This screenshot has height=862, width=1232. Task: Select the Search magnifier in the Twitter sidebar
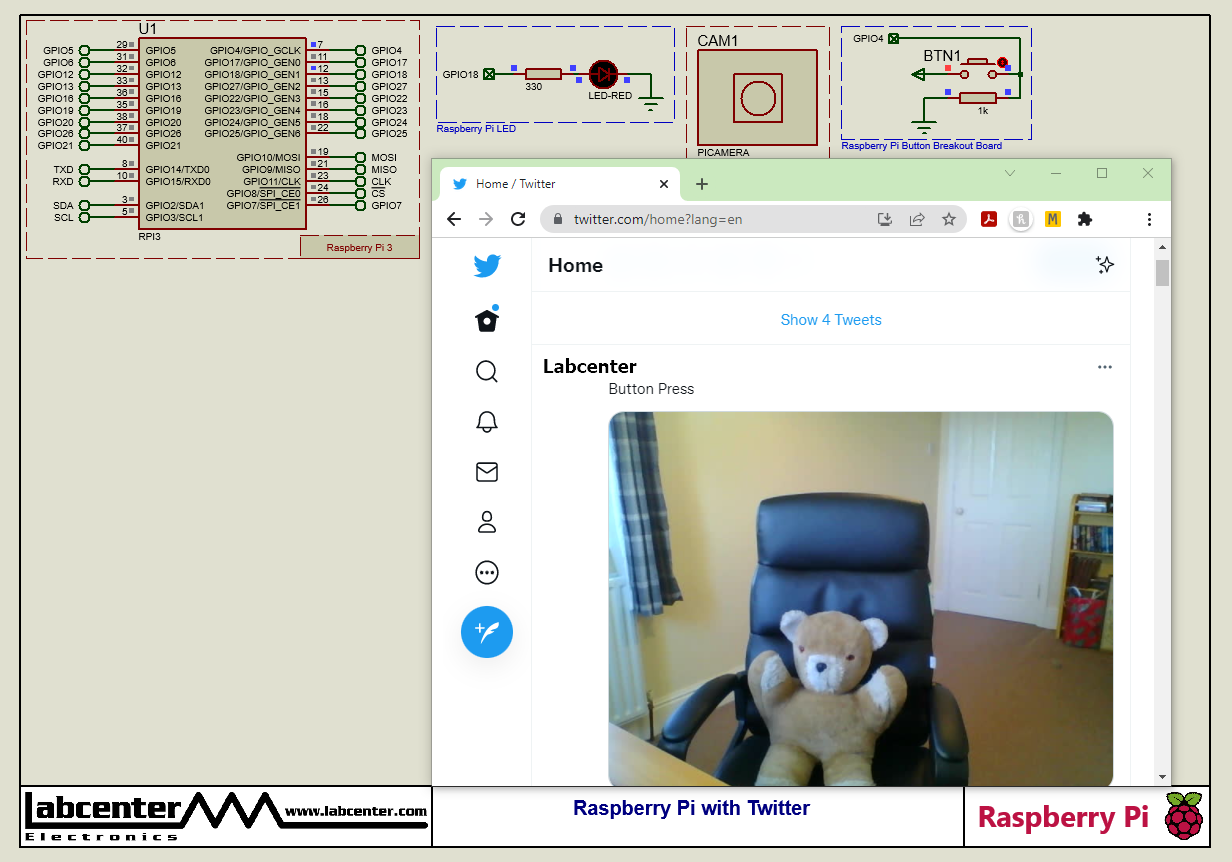point(487,371)
